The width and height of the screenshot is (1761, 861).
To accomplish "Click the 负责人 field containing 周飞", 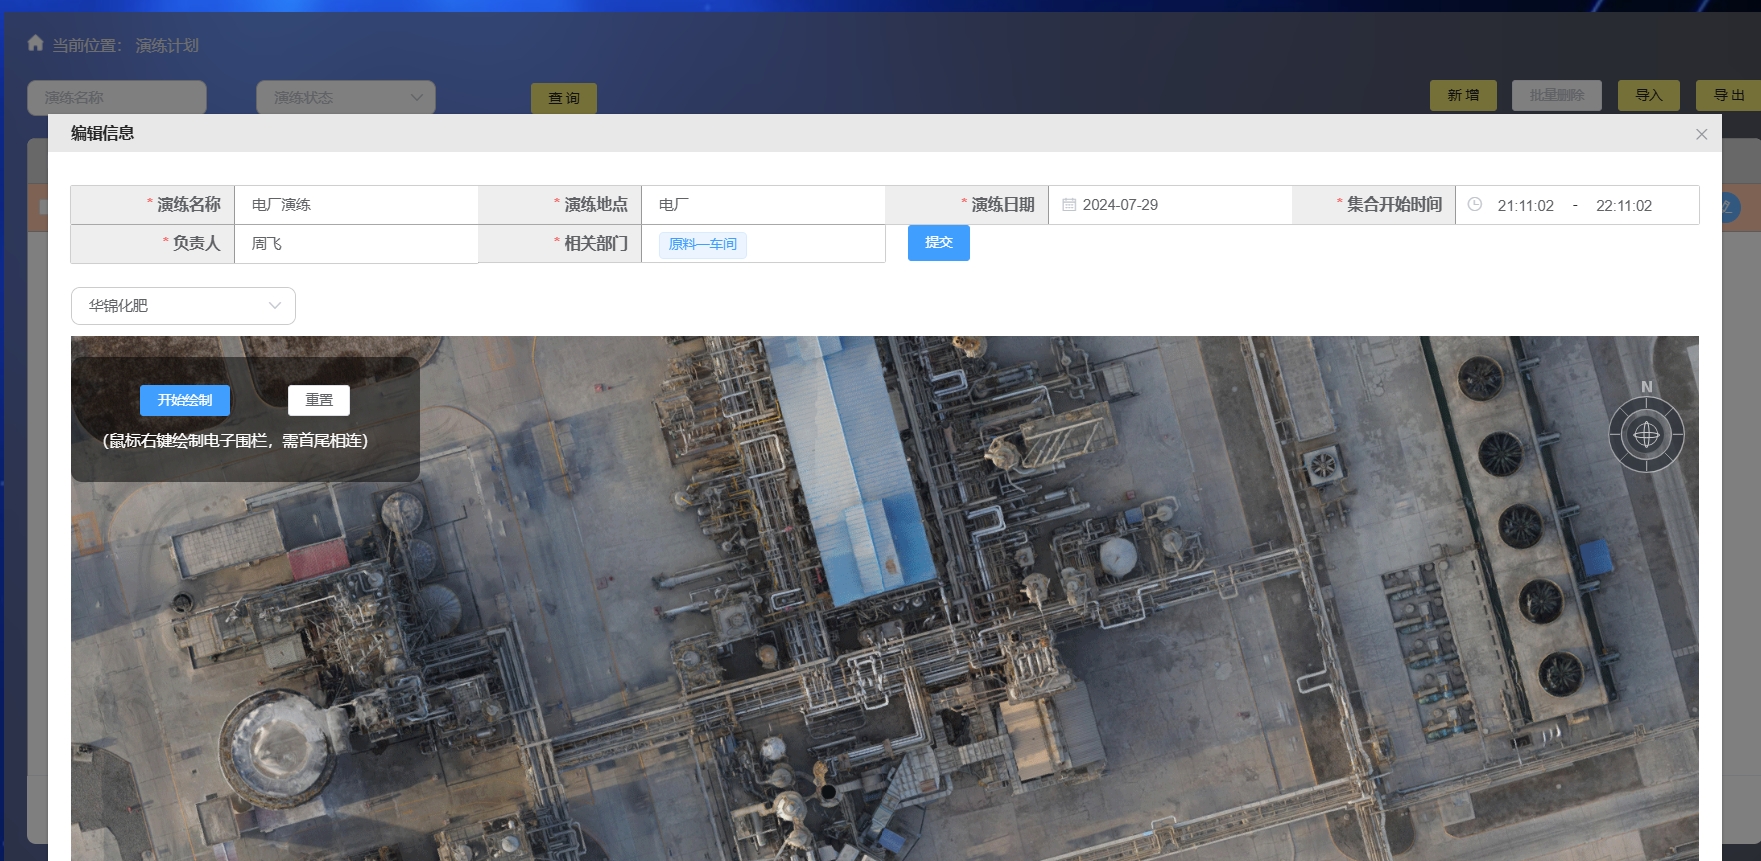I will pos(356,244).
